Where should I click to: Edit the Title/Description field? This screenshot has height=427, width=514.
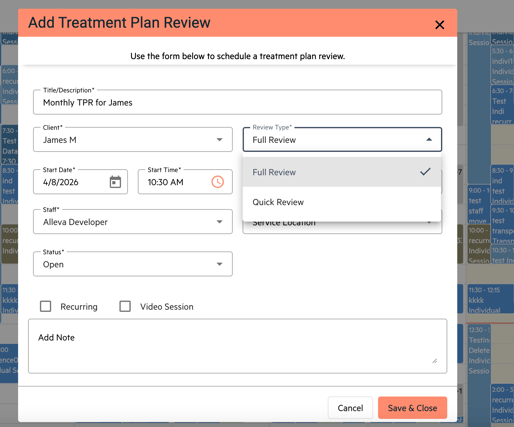238,102
